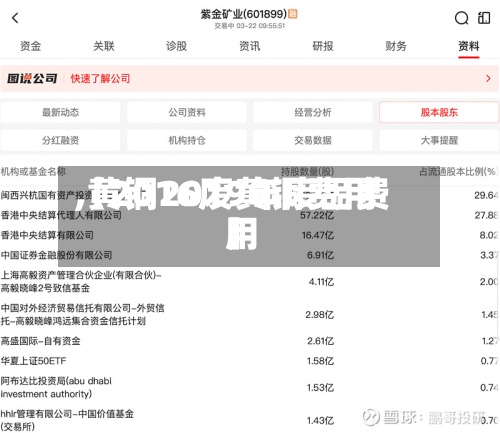Screen dimensions: 500x433
Task: Switch to the 资讯 tab
Action: (250, 46)
